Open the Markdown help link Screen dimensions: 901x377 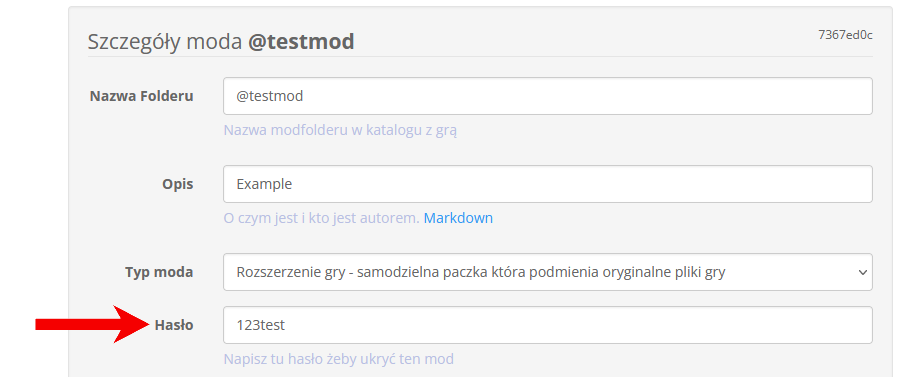pyautogui.click(x=458, y=218)
